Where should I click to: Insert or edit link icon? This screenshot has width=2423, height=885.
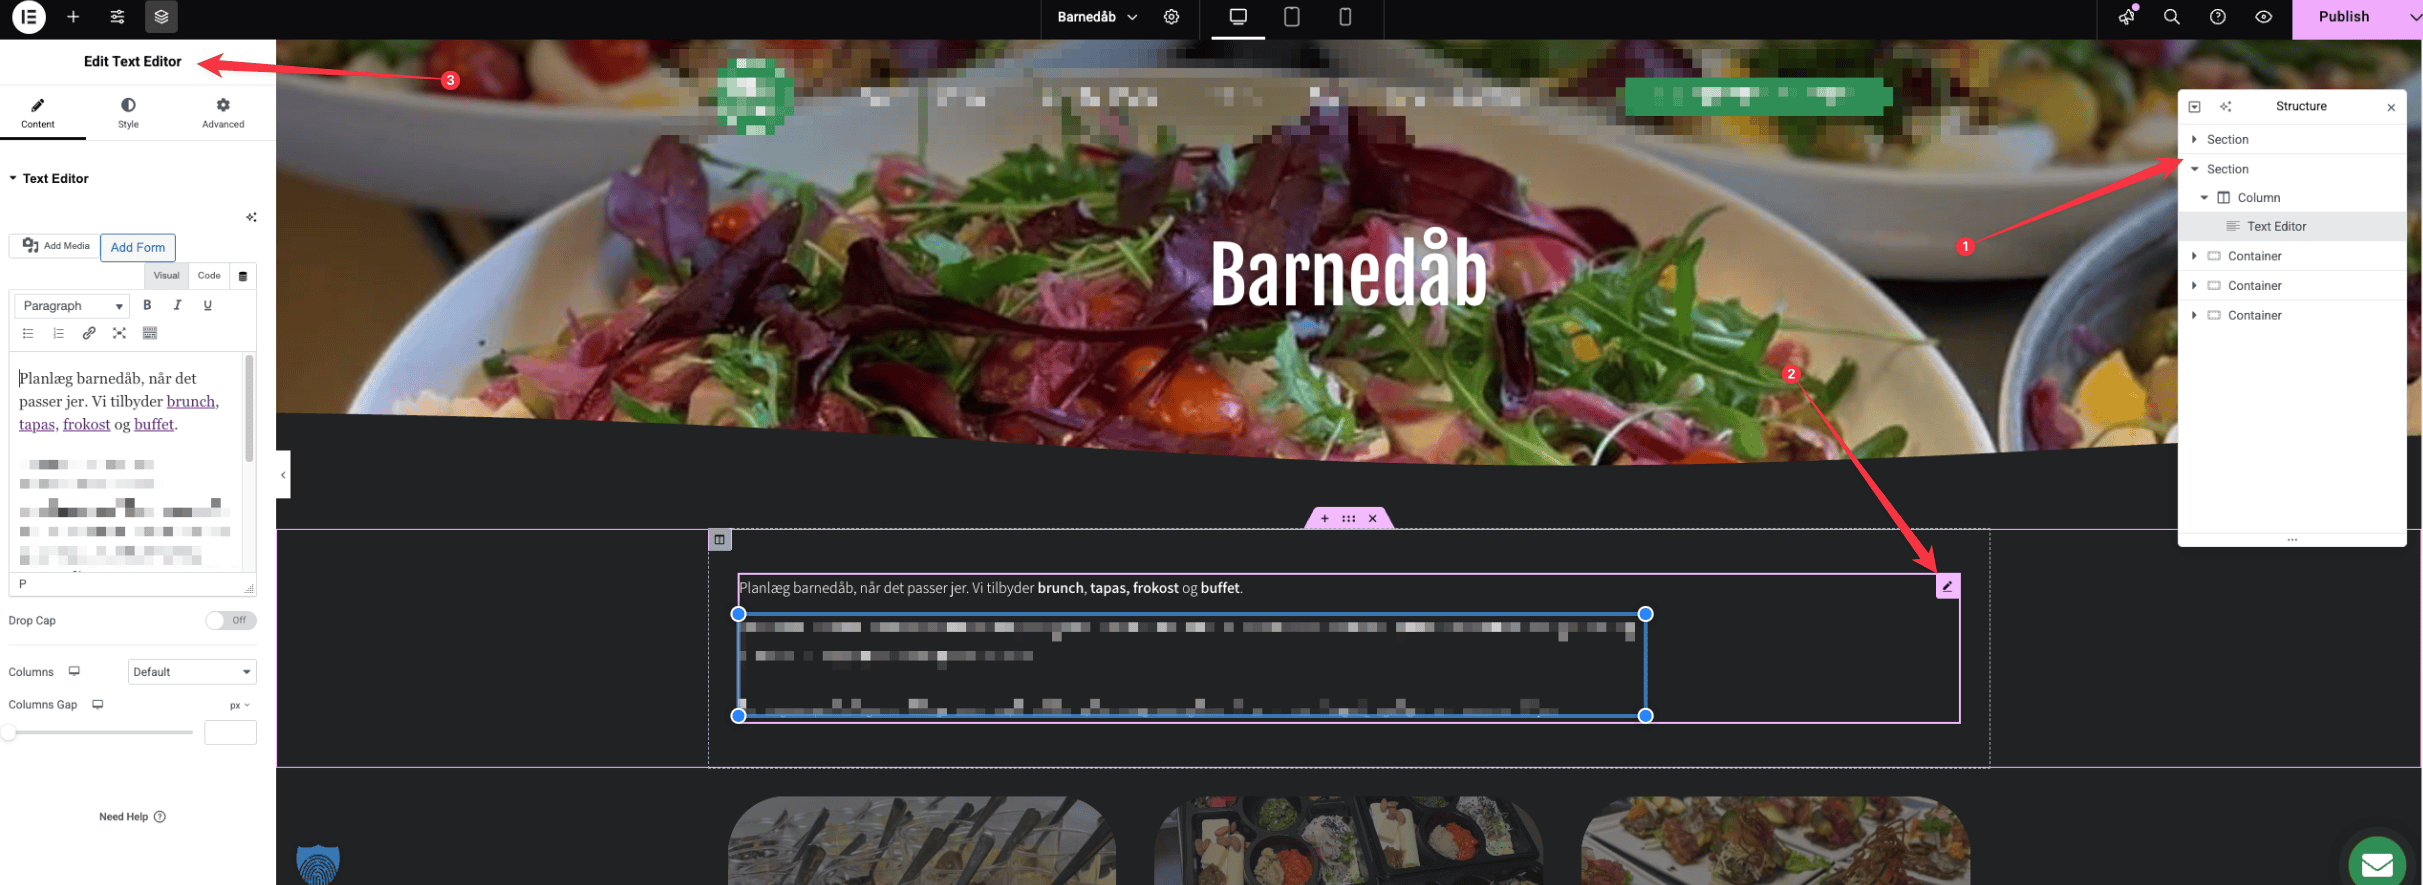[89, 333]
